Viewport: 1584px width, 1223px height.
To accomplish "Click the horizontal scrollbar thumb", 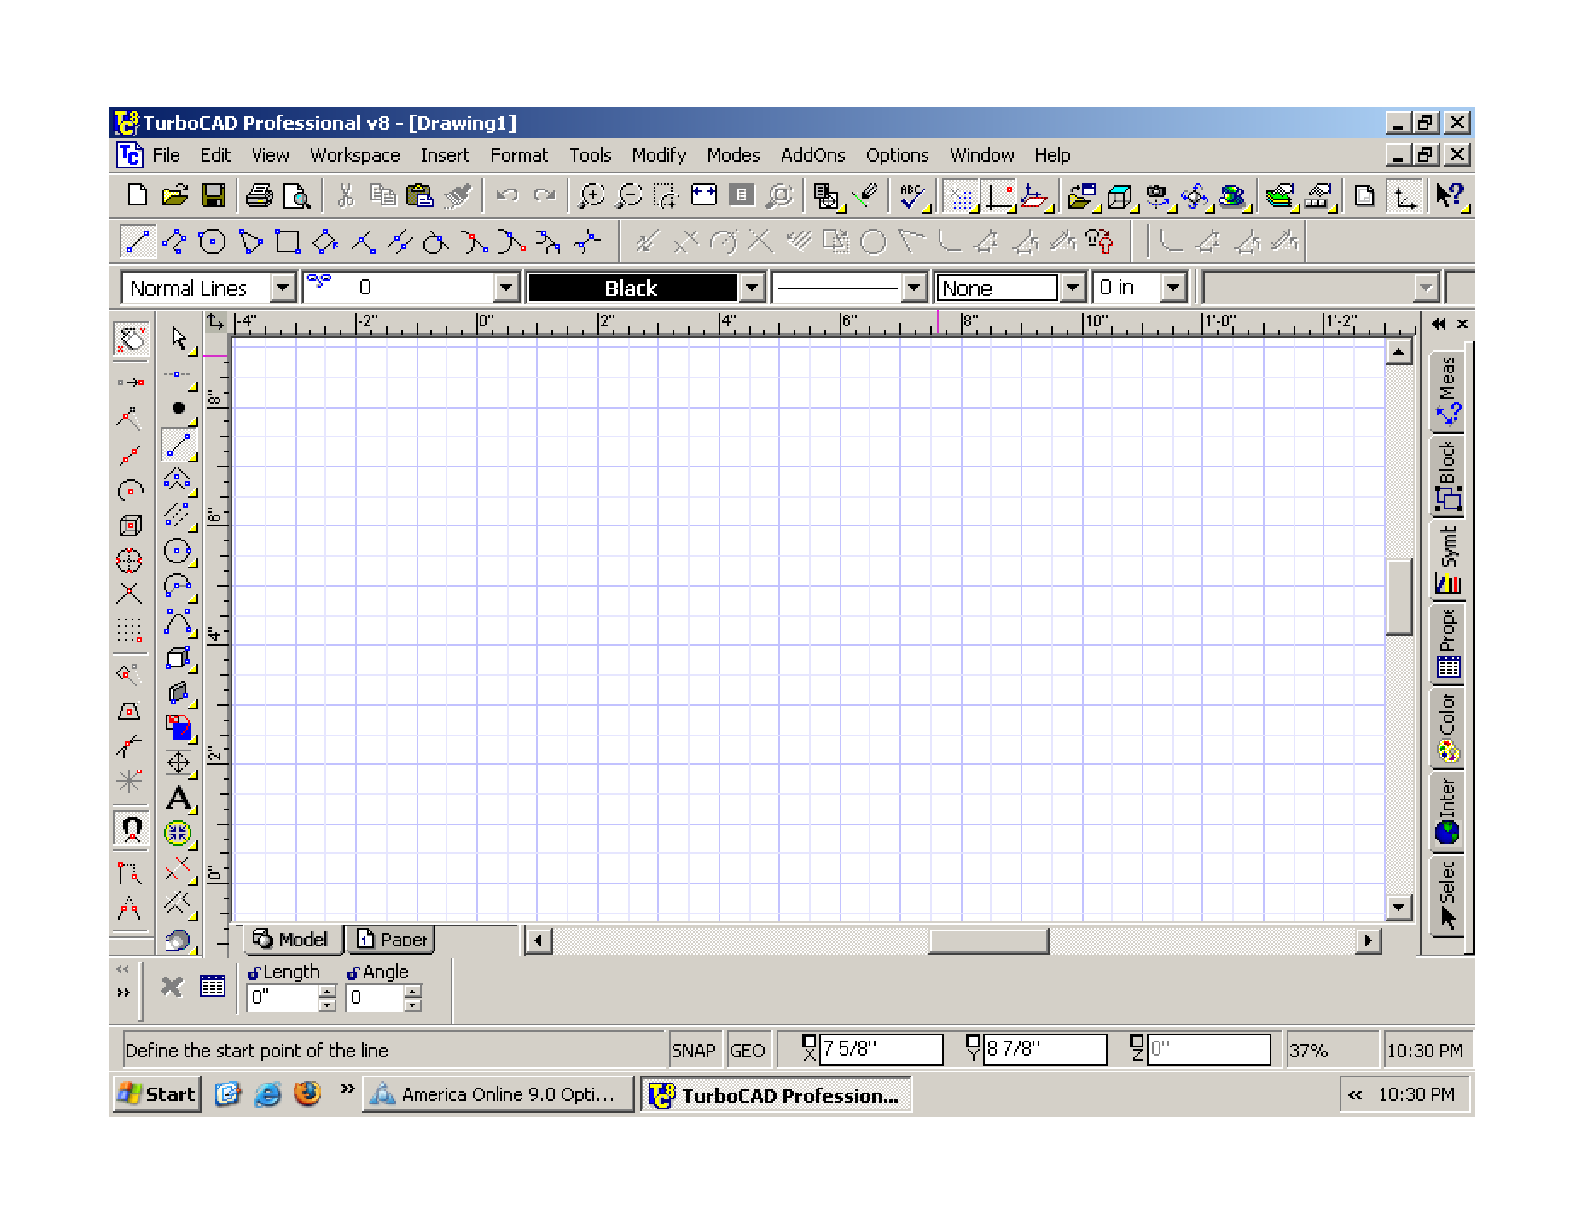I will [988, 940].
